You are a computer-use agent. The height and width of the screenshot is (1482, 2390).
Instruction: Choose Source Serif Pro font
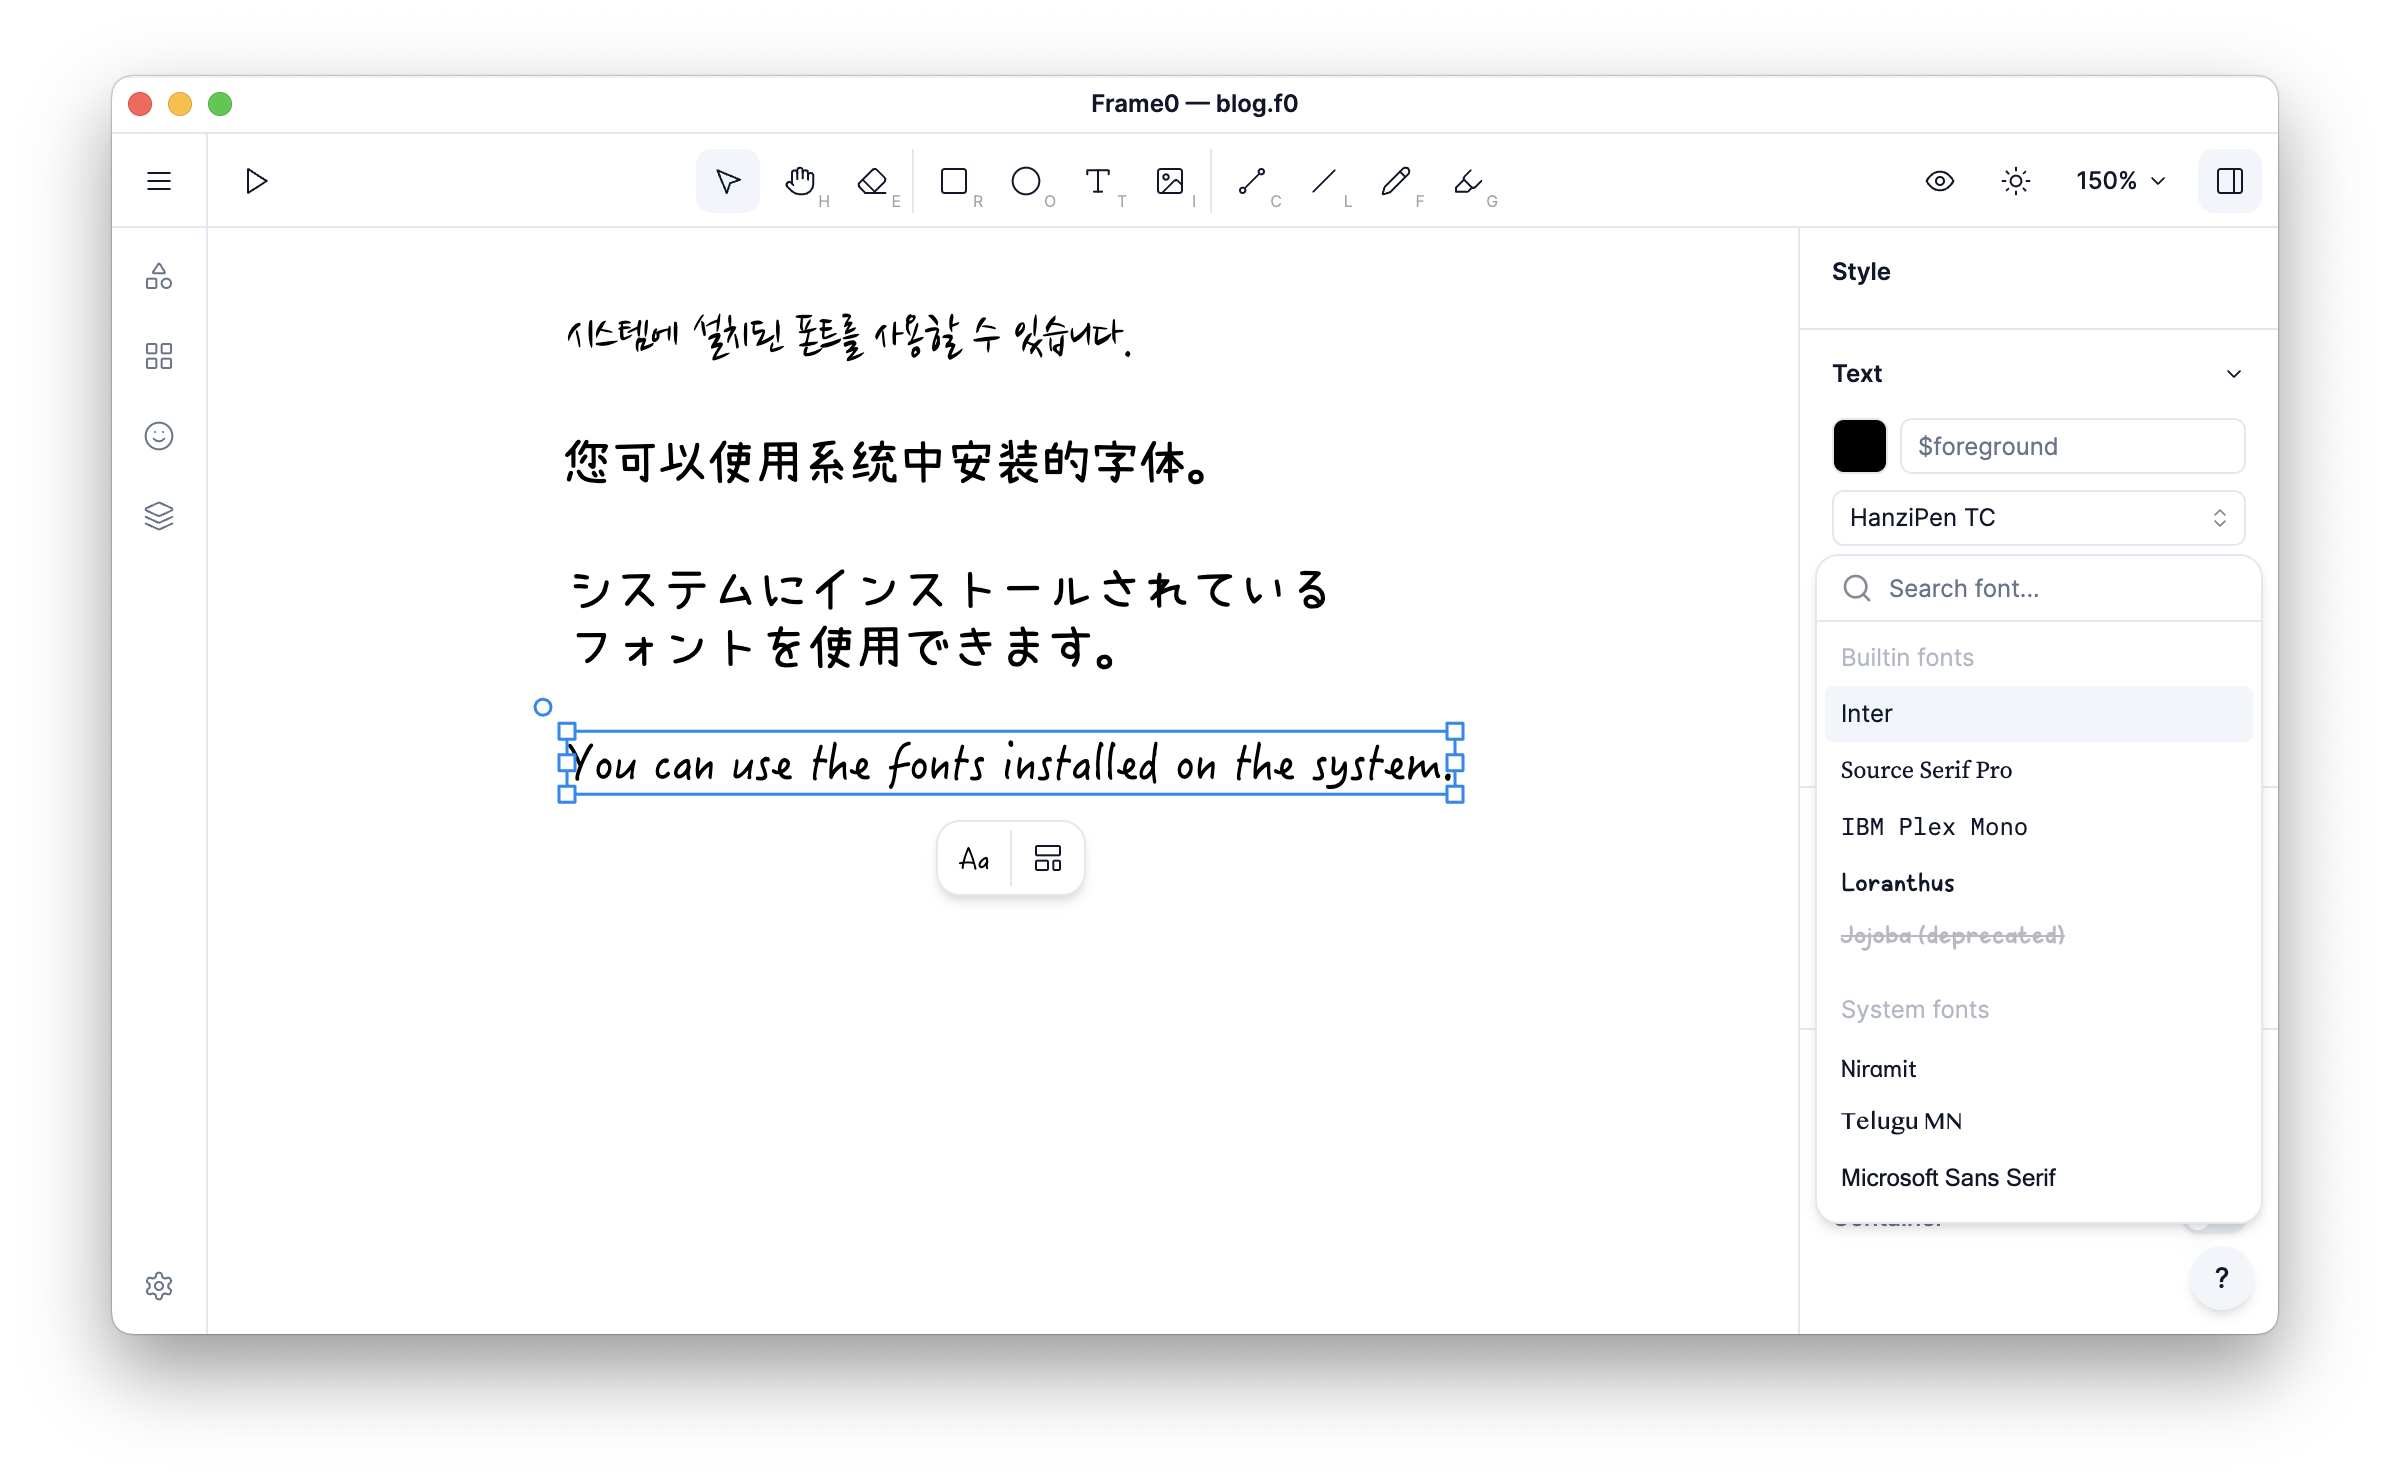pyautogui.click(x=1926, y=770)
